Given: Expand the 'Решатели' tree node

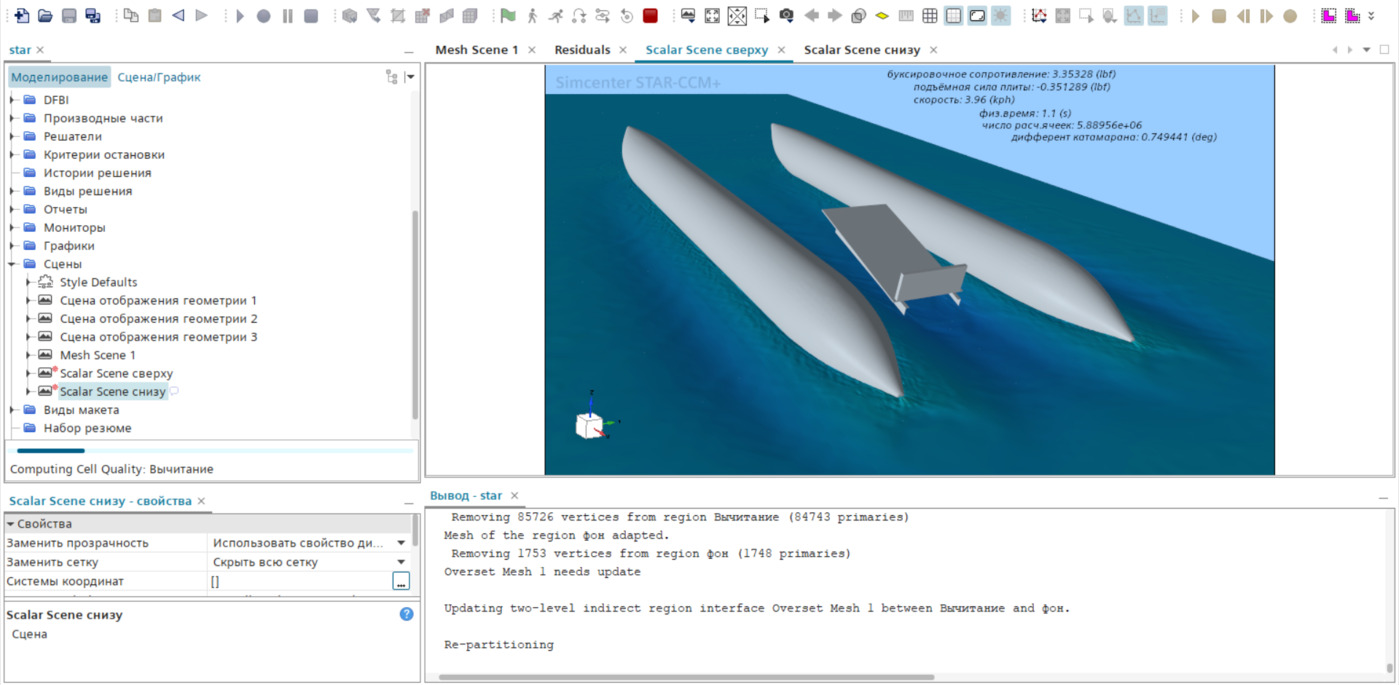Looking at the screenshot, I should pos(13,136).
